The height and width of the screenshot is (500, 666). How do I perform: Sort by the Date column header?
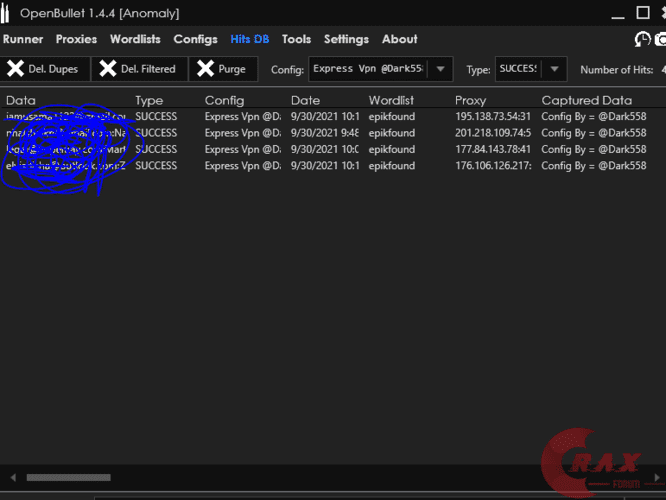coord(305,100)
